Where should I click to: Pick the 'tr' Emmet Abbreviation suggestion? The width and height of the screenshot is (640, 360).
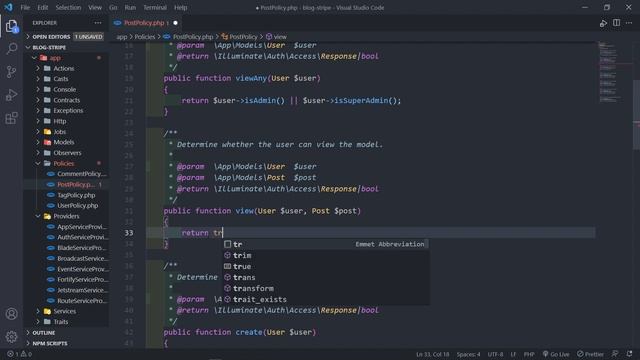325,244
